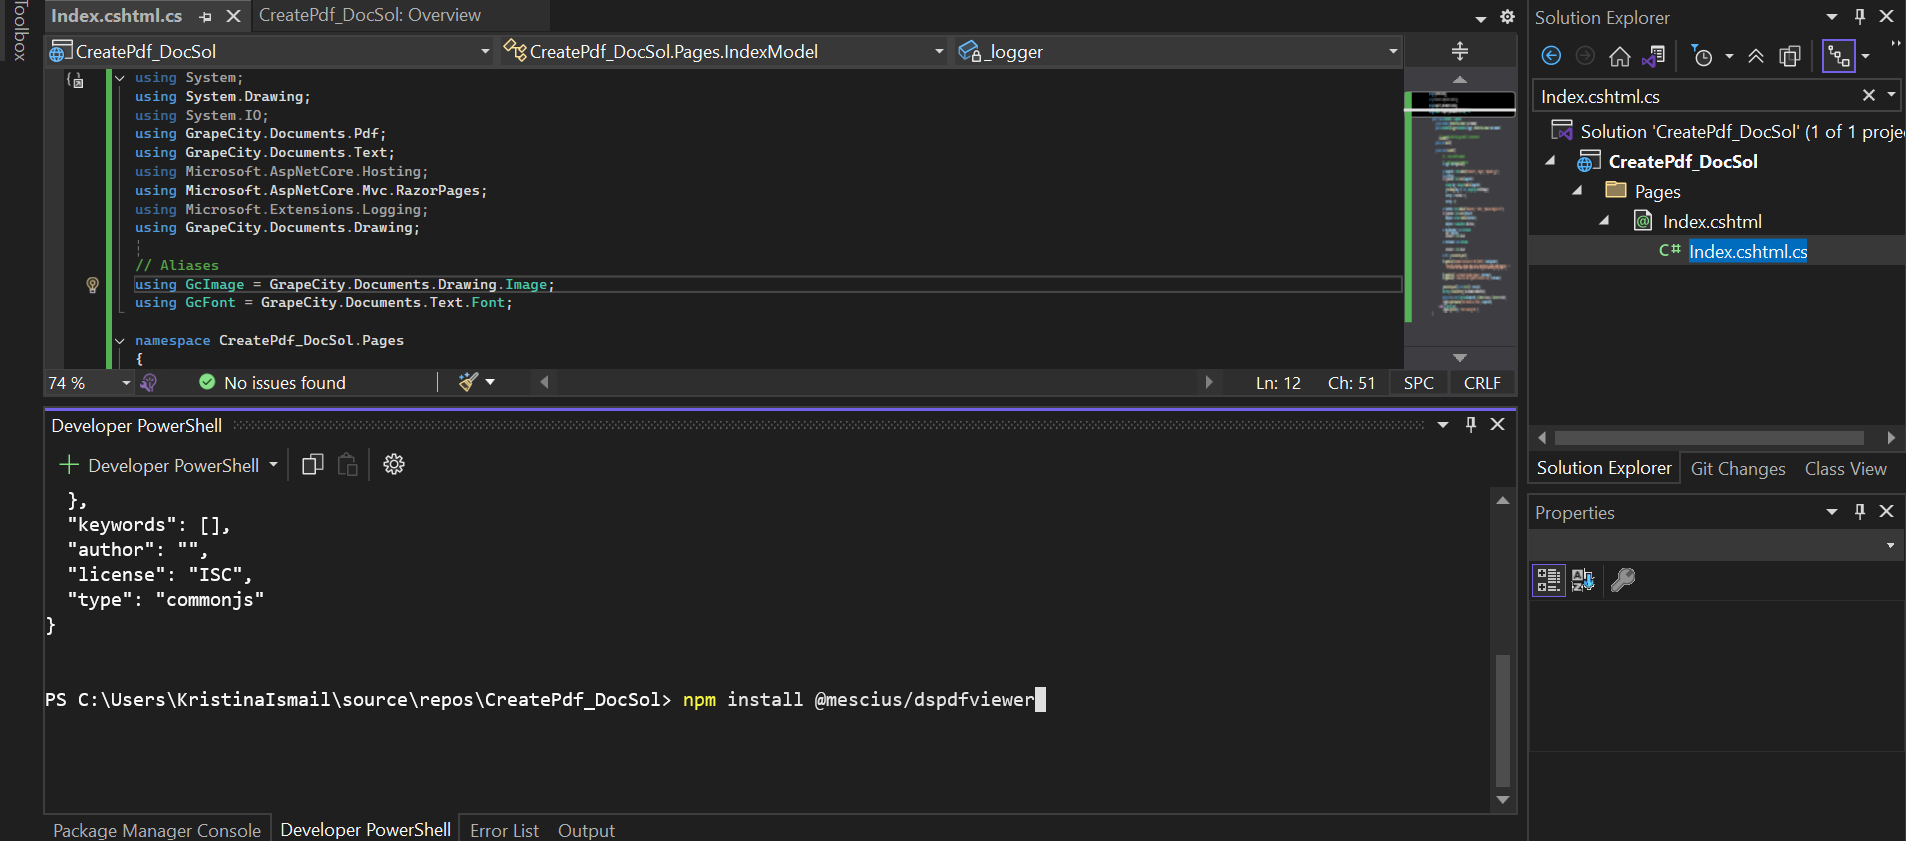Open a new terminal with the plus icon
This screenshot has width=1906, height=841.
(69, 465)
